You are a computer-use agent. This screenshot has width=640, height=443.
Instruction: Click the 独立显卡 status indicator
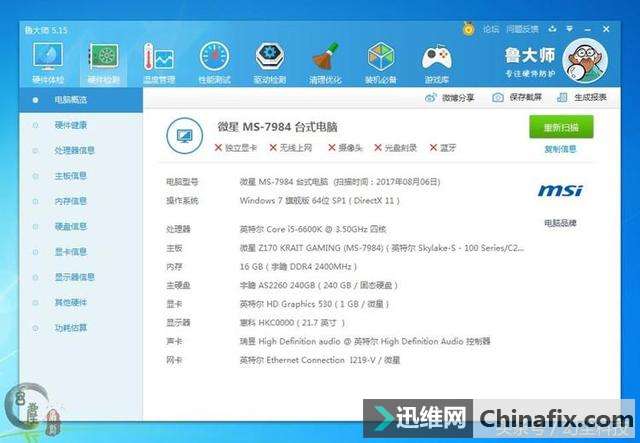[236, 148]
